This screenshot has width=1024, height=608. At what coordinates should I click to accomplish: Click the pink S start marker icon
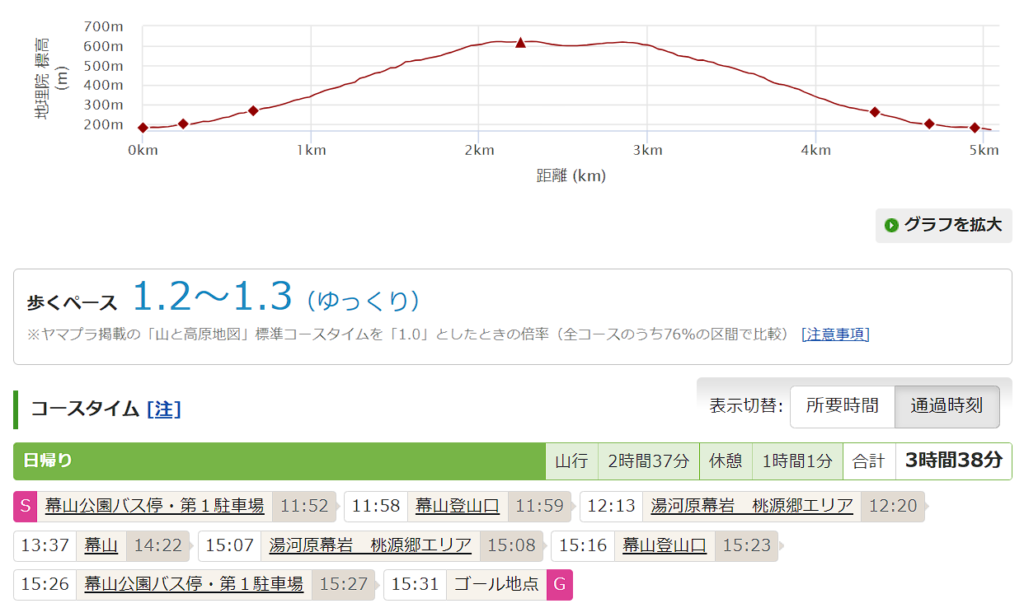click(25, 506)
